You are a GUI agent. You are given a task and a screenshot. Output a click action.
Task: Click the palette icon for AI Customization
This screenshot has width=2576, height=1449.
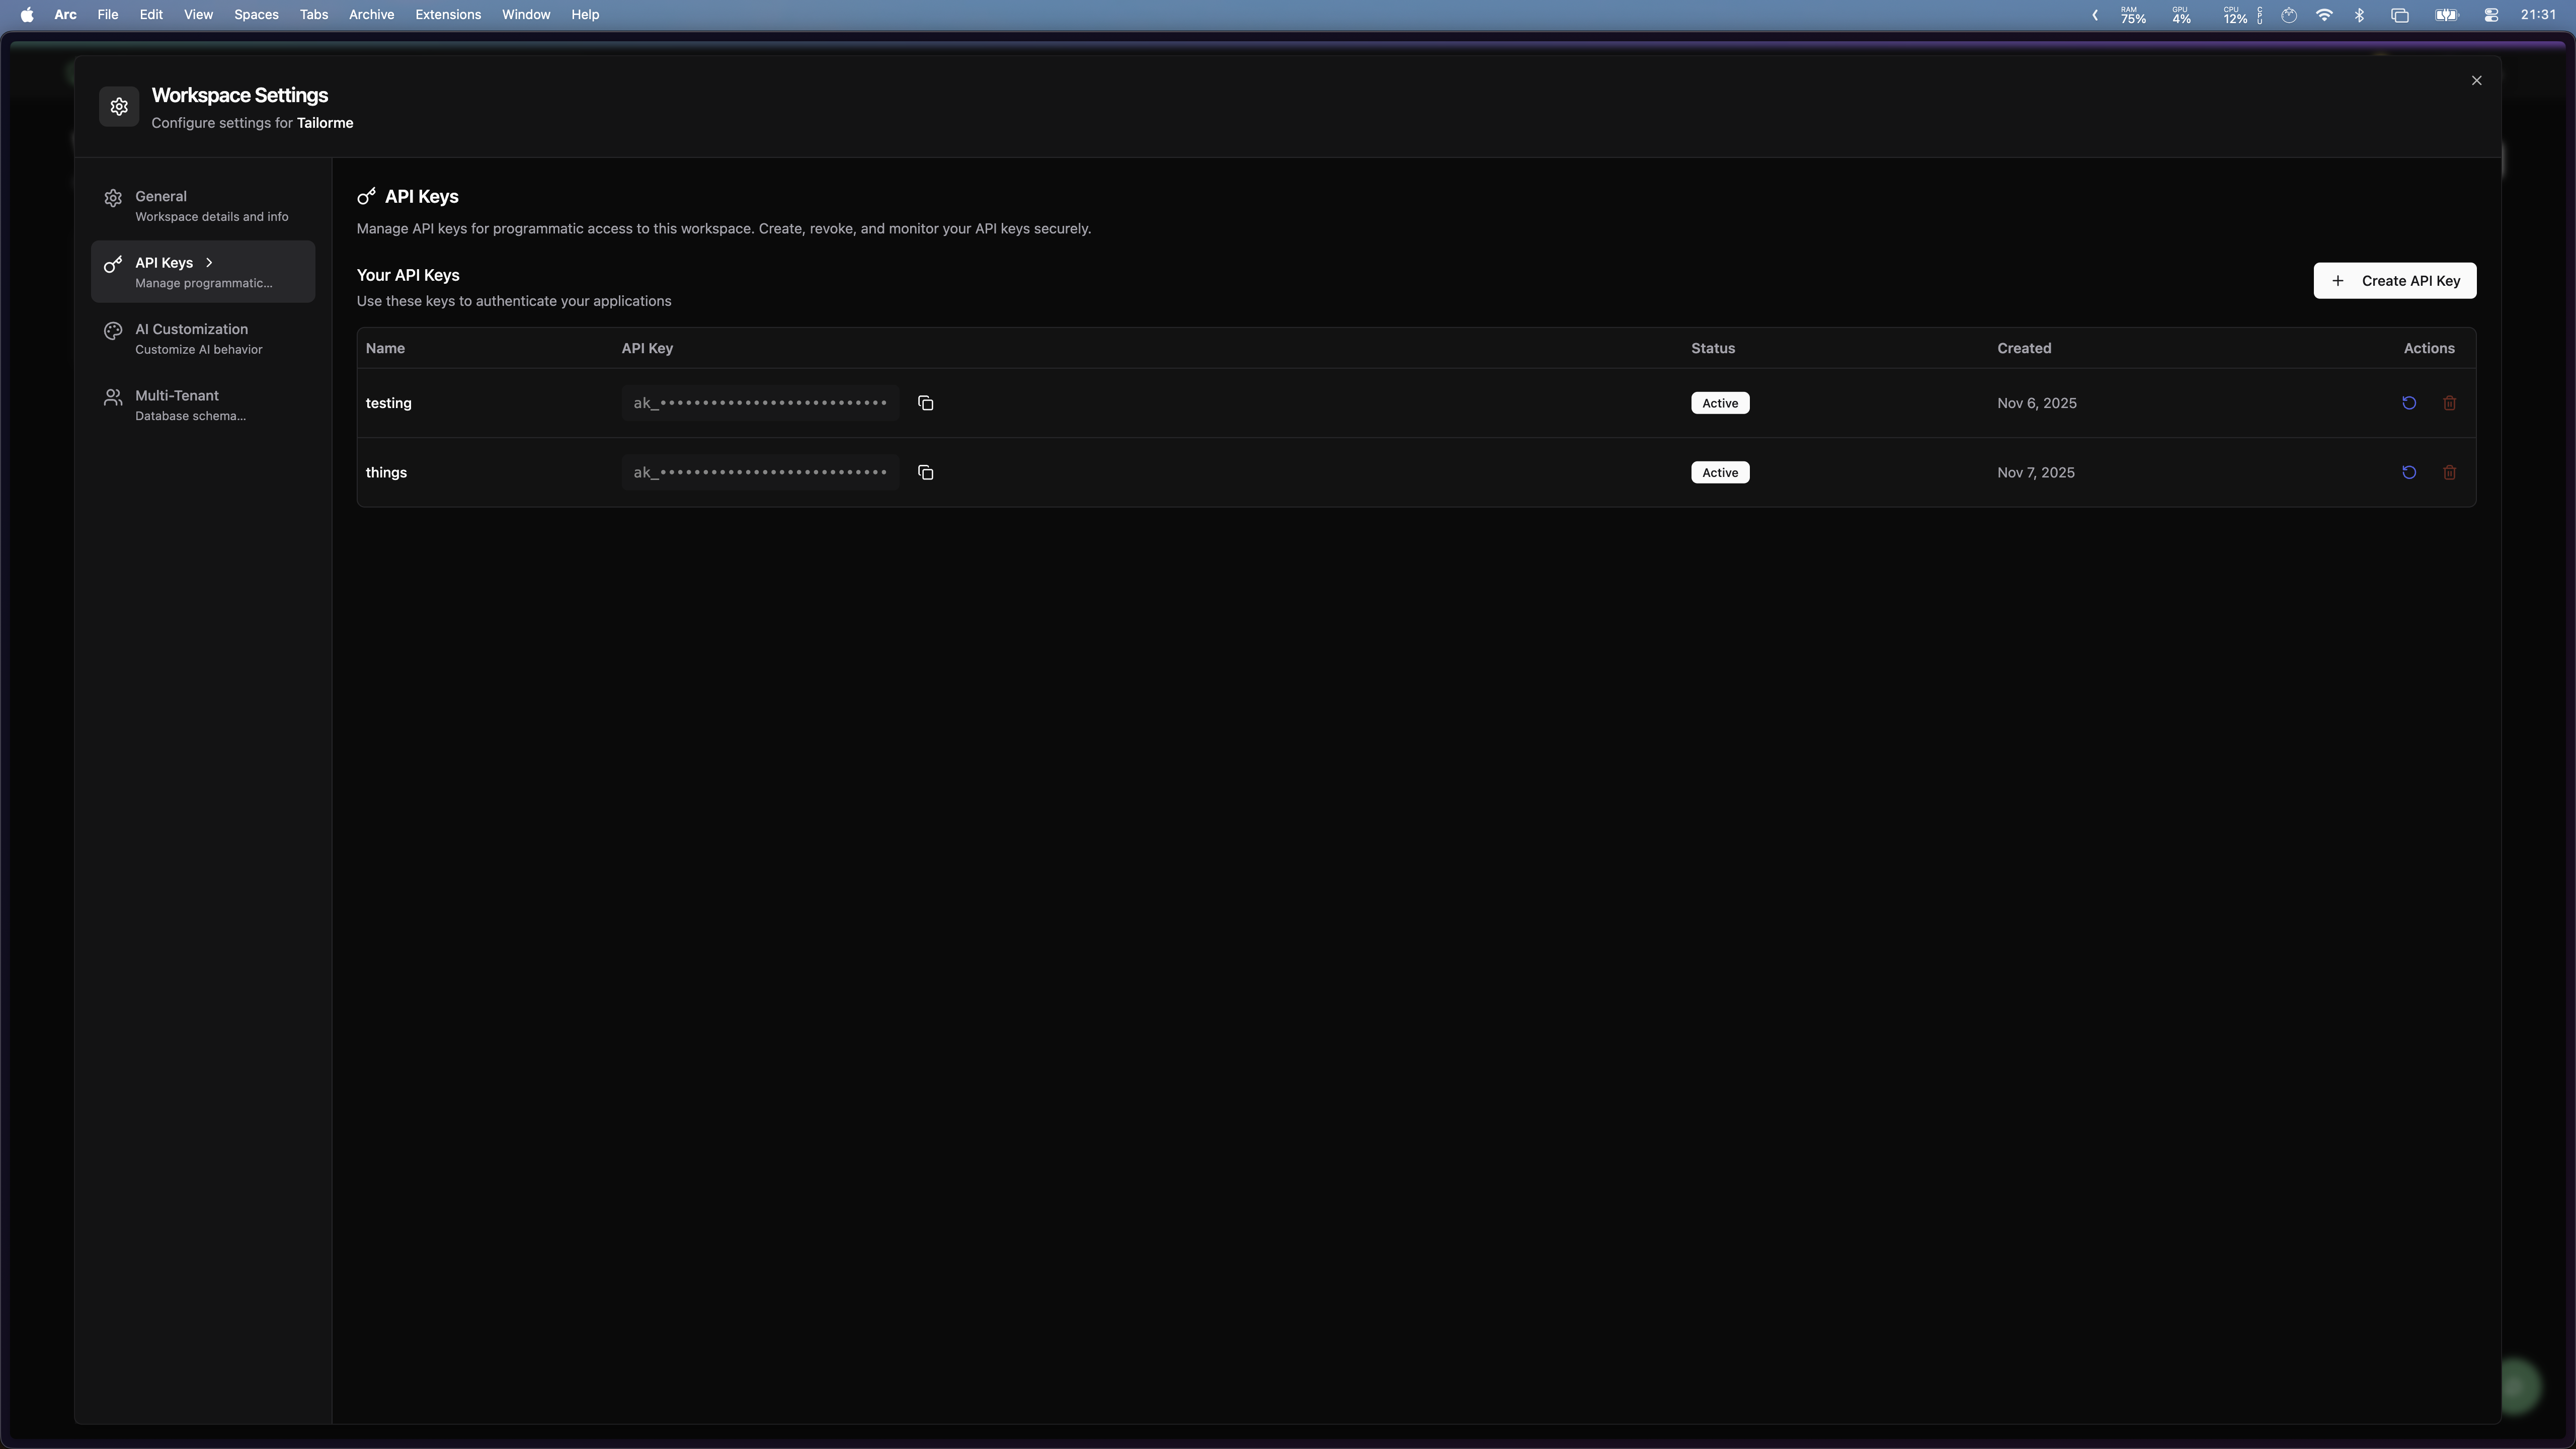tap(113, 331)
